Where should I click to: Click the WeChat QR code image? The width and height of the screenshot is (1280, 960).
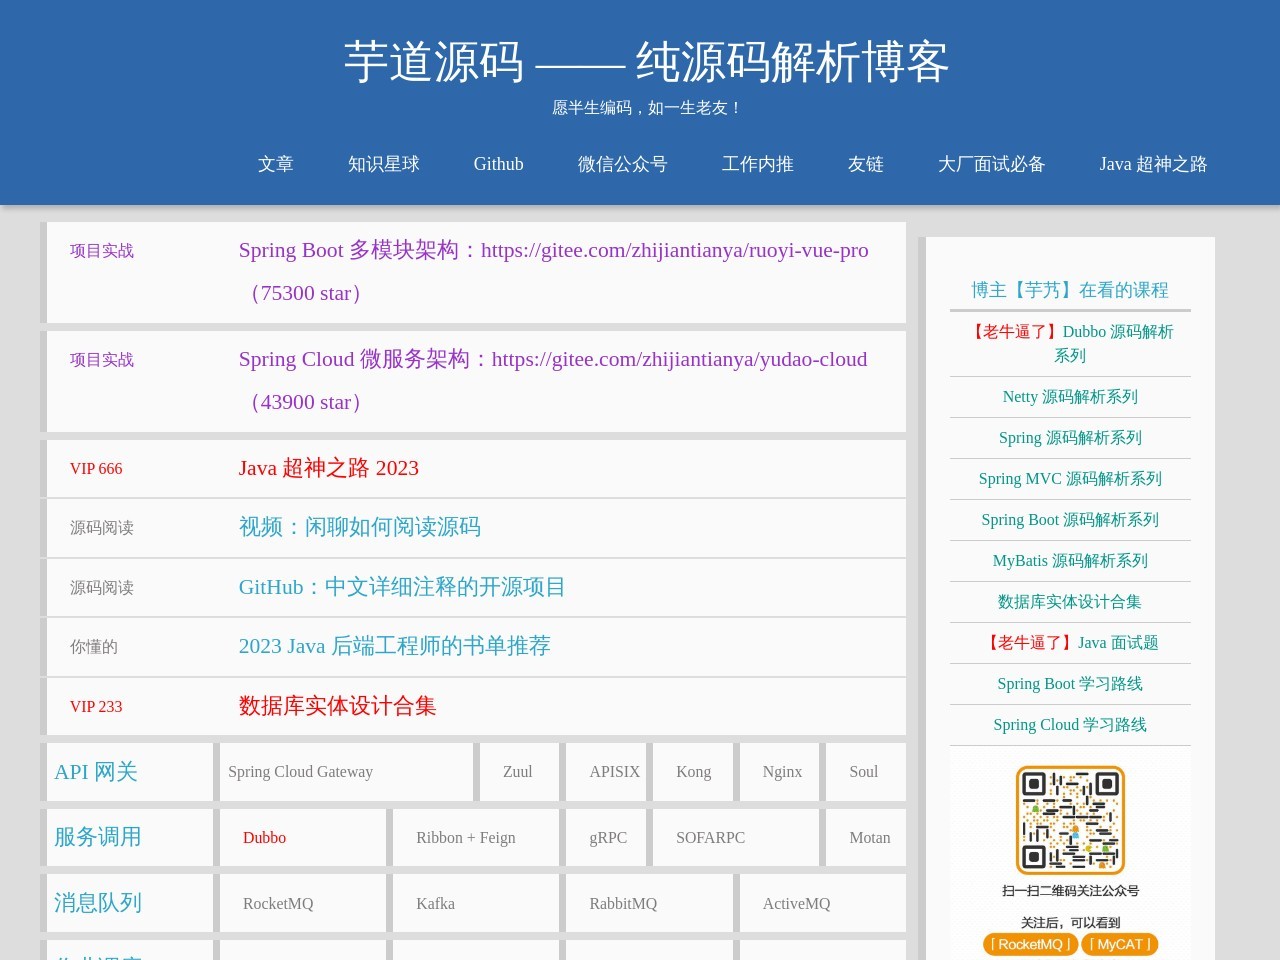1070,820
